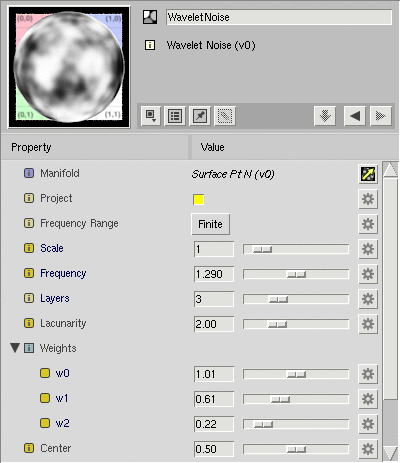Screen dimensions: 400x463
Task: Toggle the yellow w2 weight indicator
Action: pyautogui.click(x=45, y=423)
